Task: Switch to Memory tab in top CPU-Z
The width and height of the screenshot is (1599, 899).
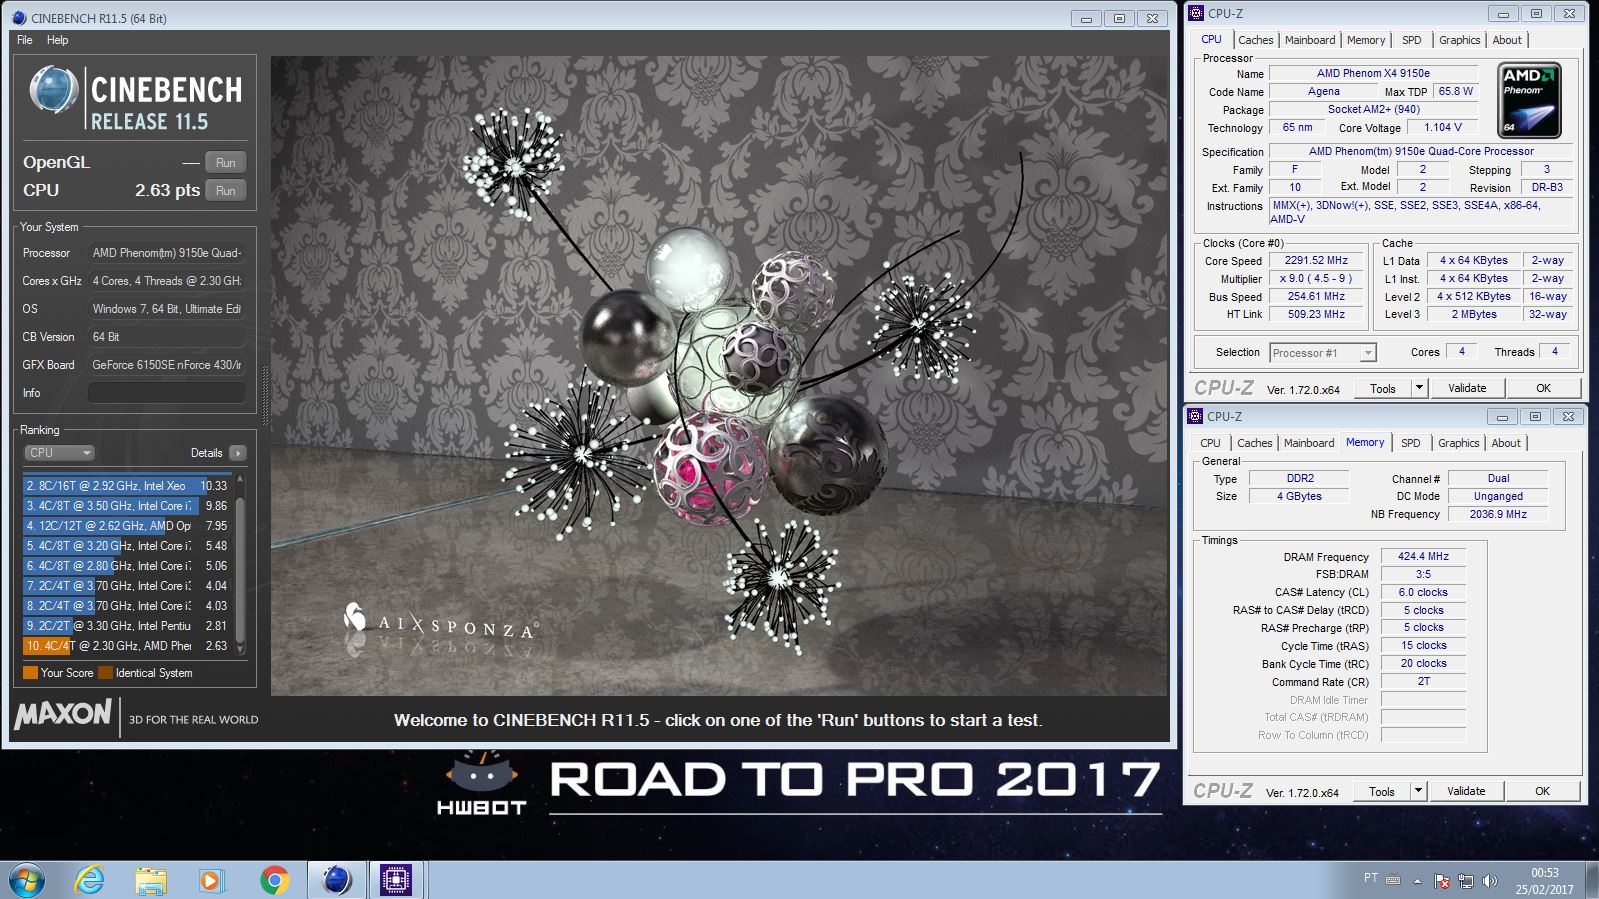Action: pos(1365,40)
